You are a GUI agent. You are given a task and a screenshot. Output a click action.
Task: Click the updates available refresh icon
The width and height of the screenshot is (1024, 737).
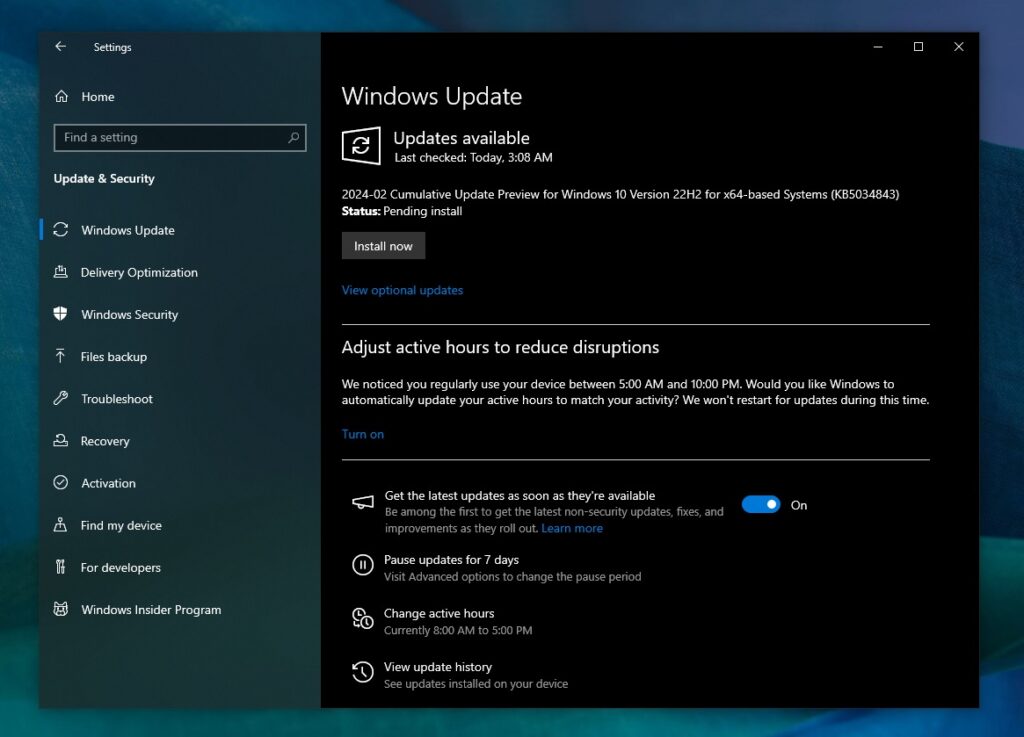pos(361,145)
